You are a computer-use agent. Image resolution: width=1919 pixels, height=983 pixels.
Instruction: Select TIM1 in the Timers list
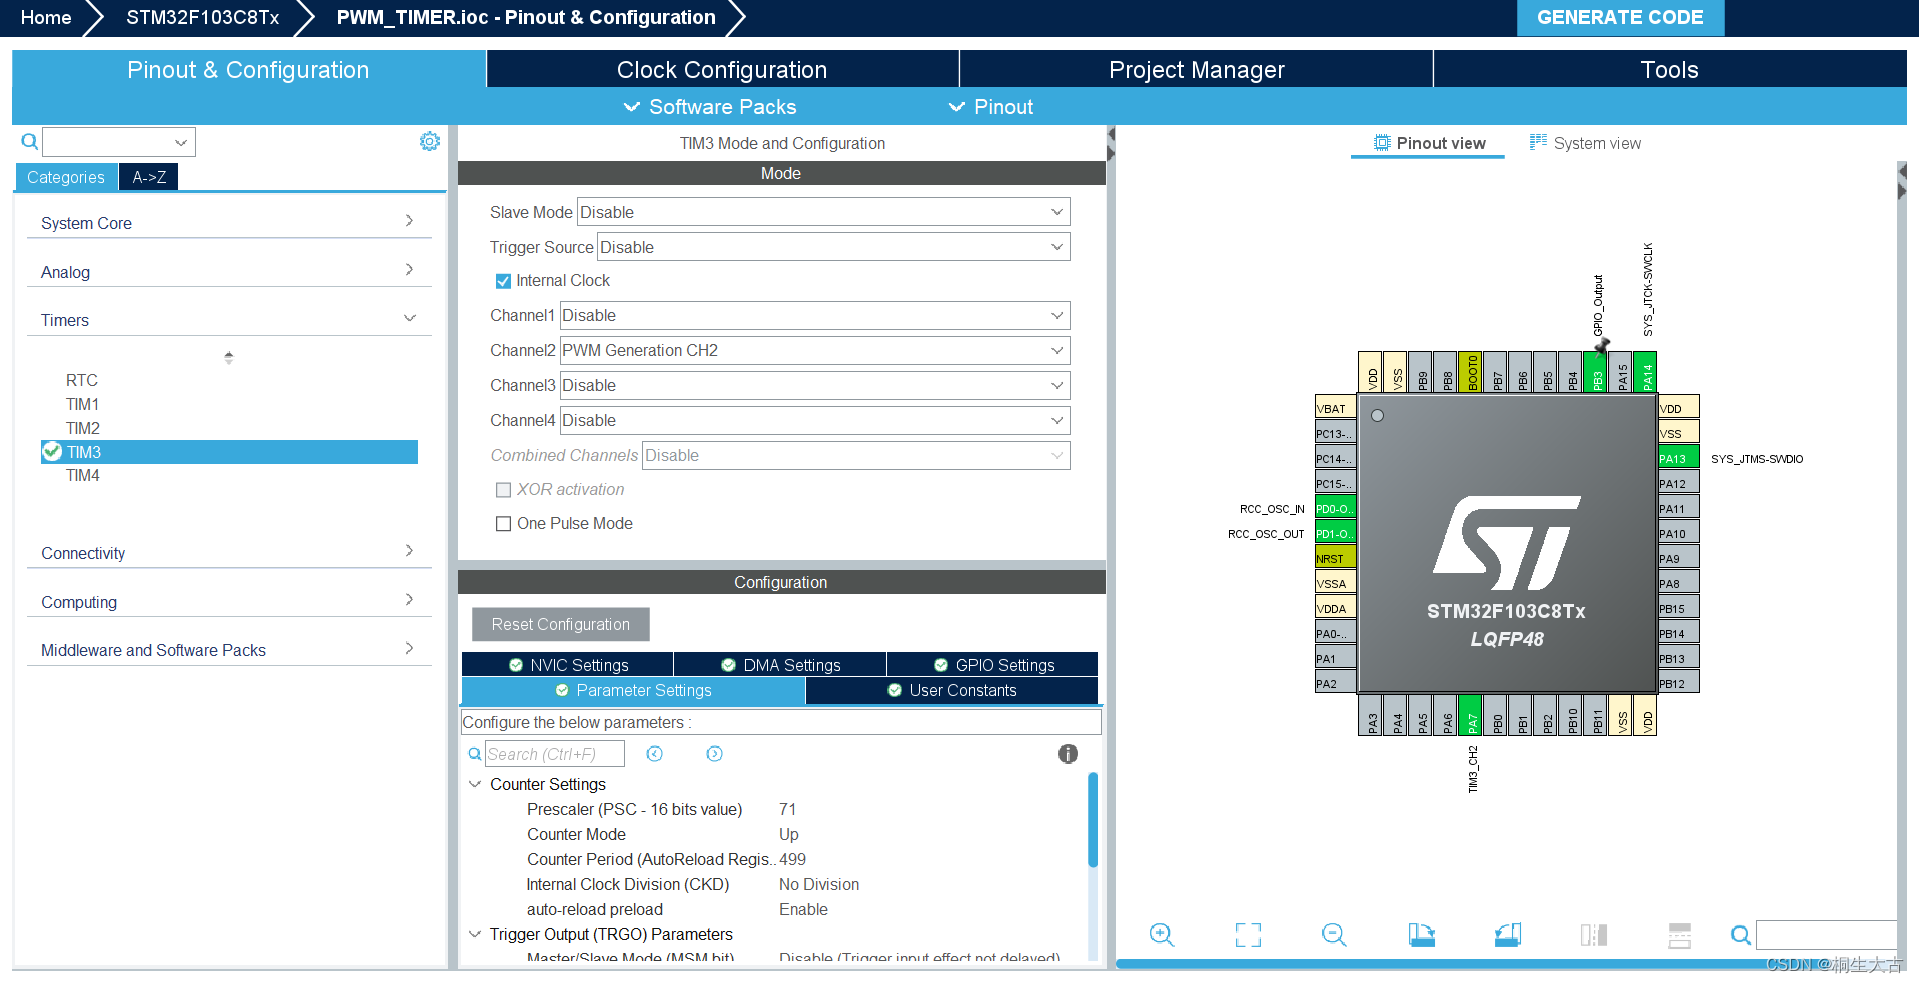[x=83, y=404]
